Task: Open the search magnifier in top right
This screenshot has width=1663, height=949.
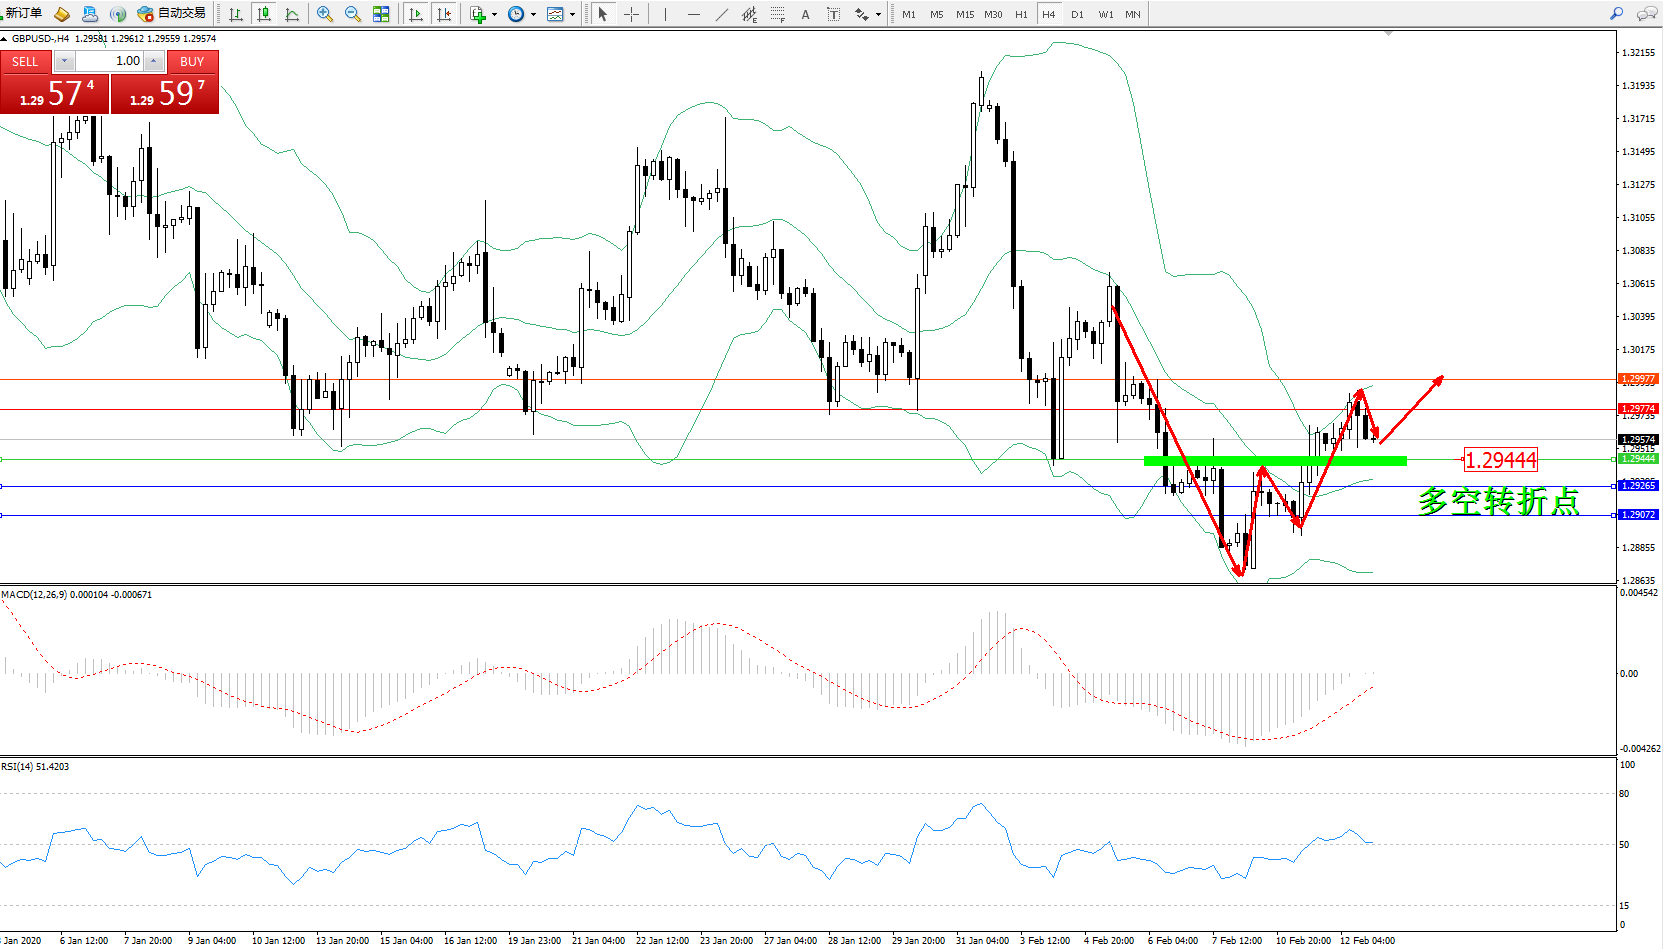Action: [1616, 14]
